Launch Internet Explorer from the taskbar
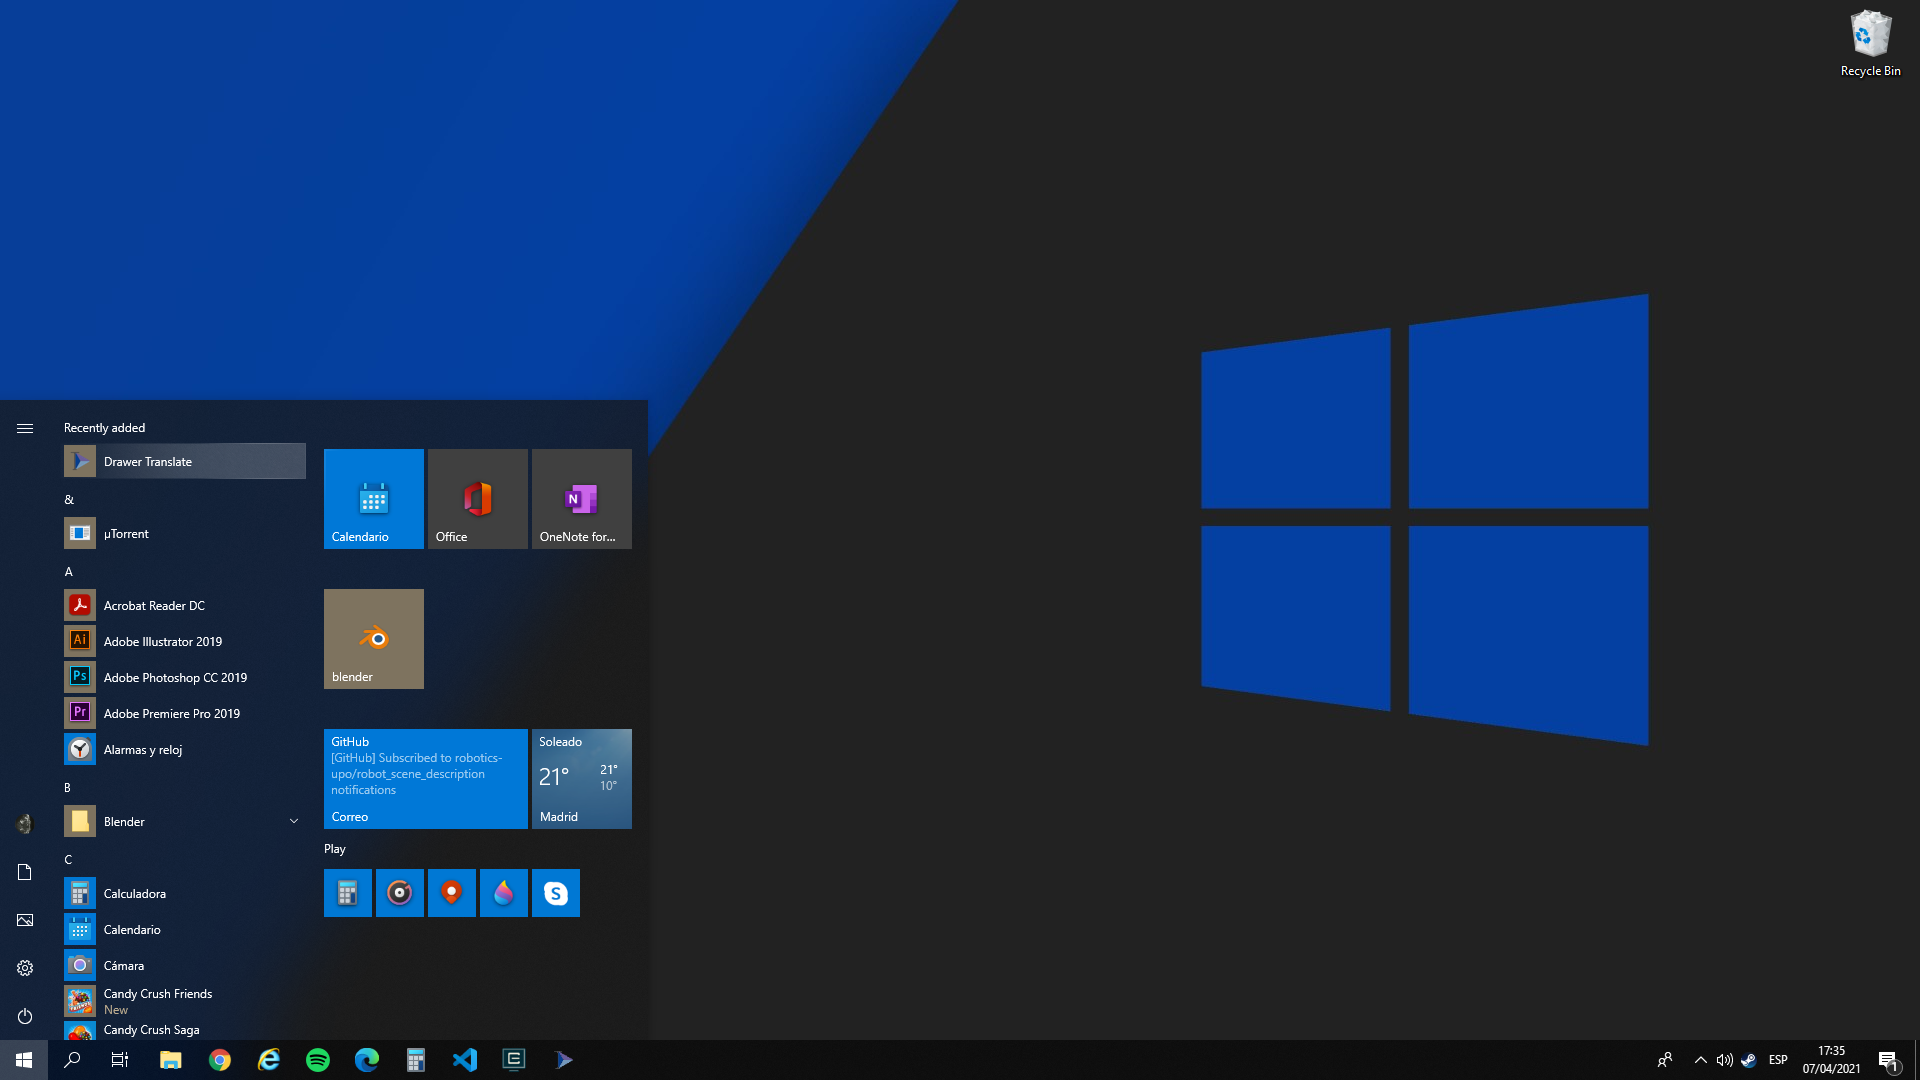The width and height of the screenshot is (1920, 1080). click(x=269, y=1060)
